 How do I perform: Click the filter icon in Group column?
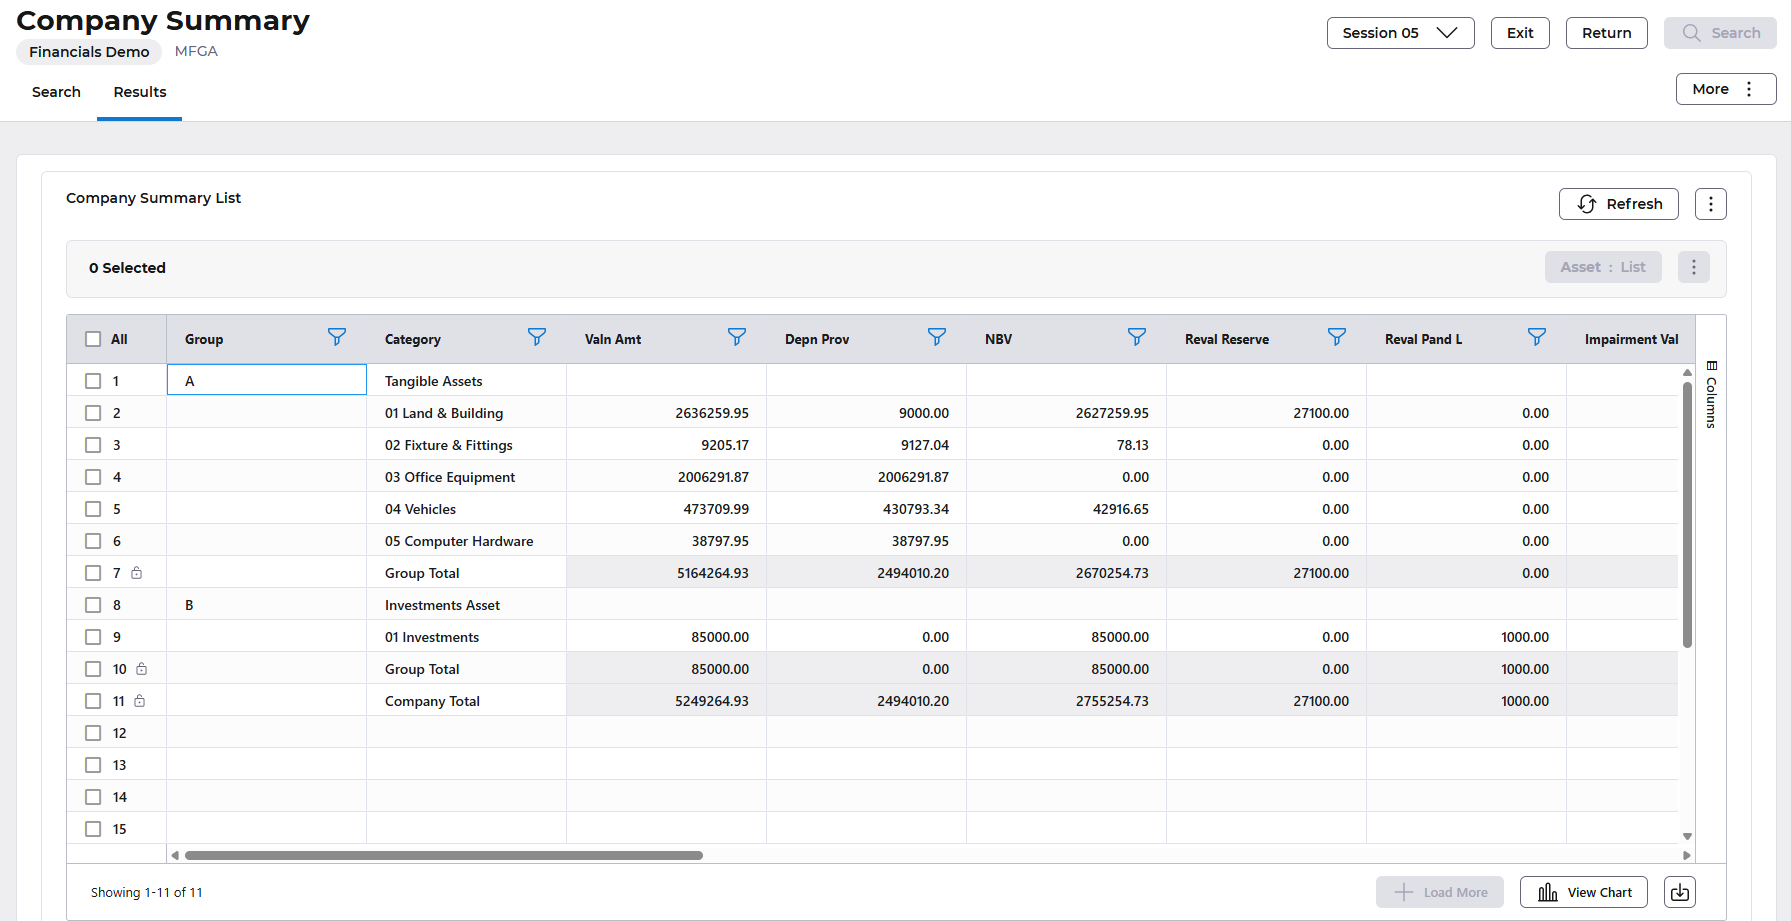336,337
